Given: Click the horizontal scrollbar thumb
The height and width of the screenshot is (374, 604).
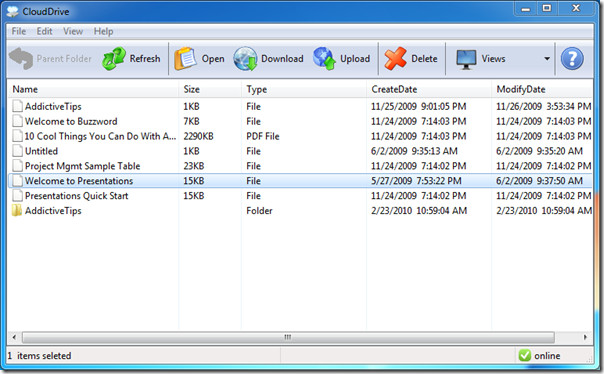Looking at the screenshot, I should coord(288,337).
